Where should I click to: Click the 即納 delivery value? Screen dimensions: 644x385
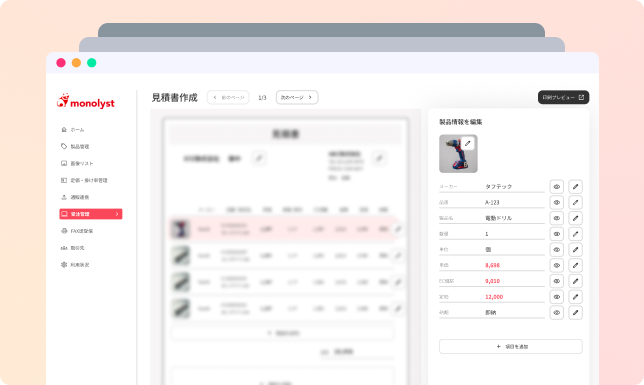(491, 313)
